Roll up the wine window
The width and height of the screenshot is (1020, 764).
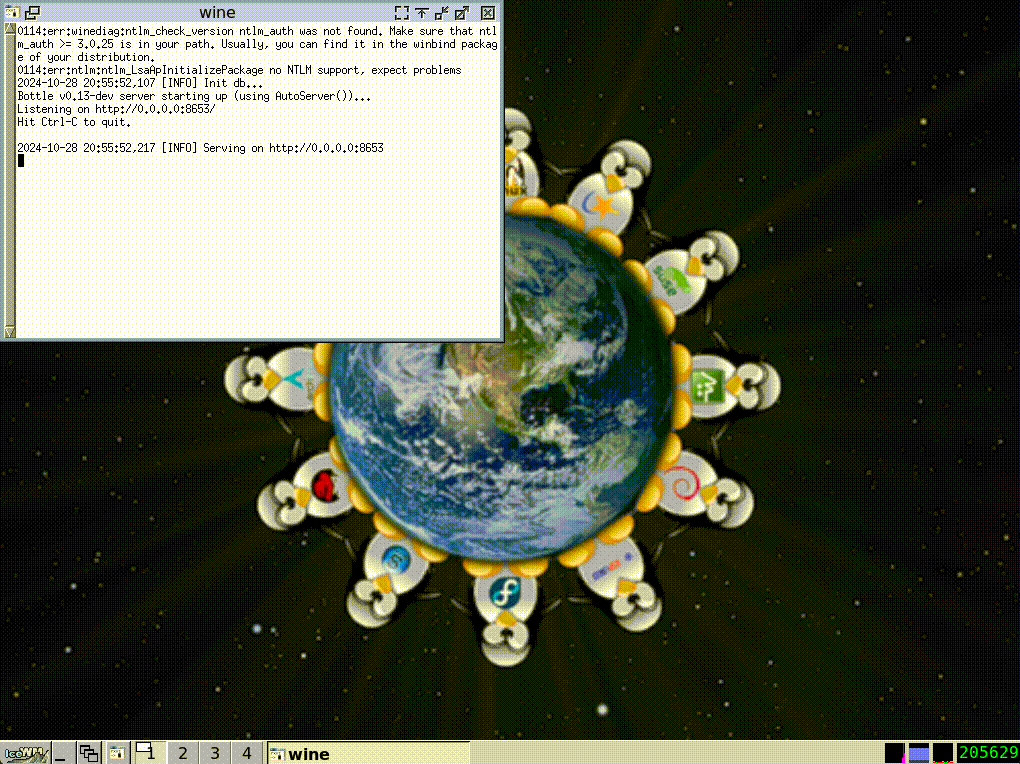pos(422,12)
